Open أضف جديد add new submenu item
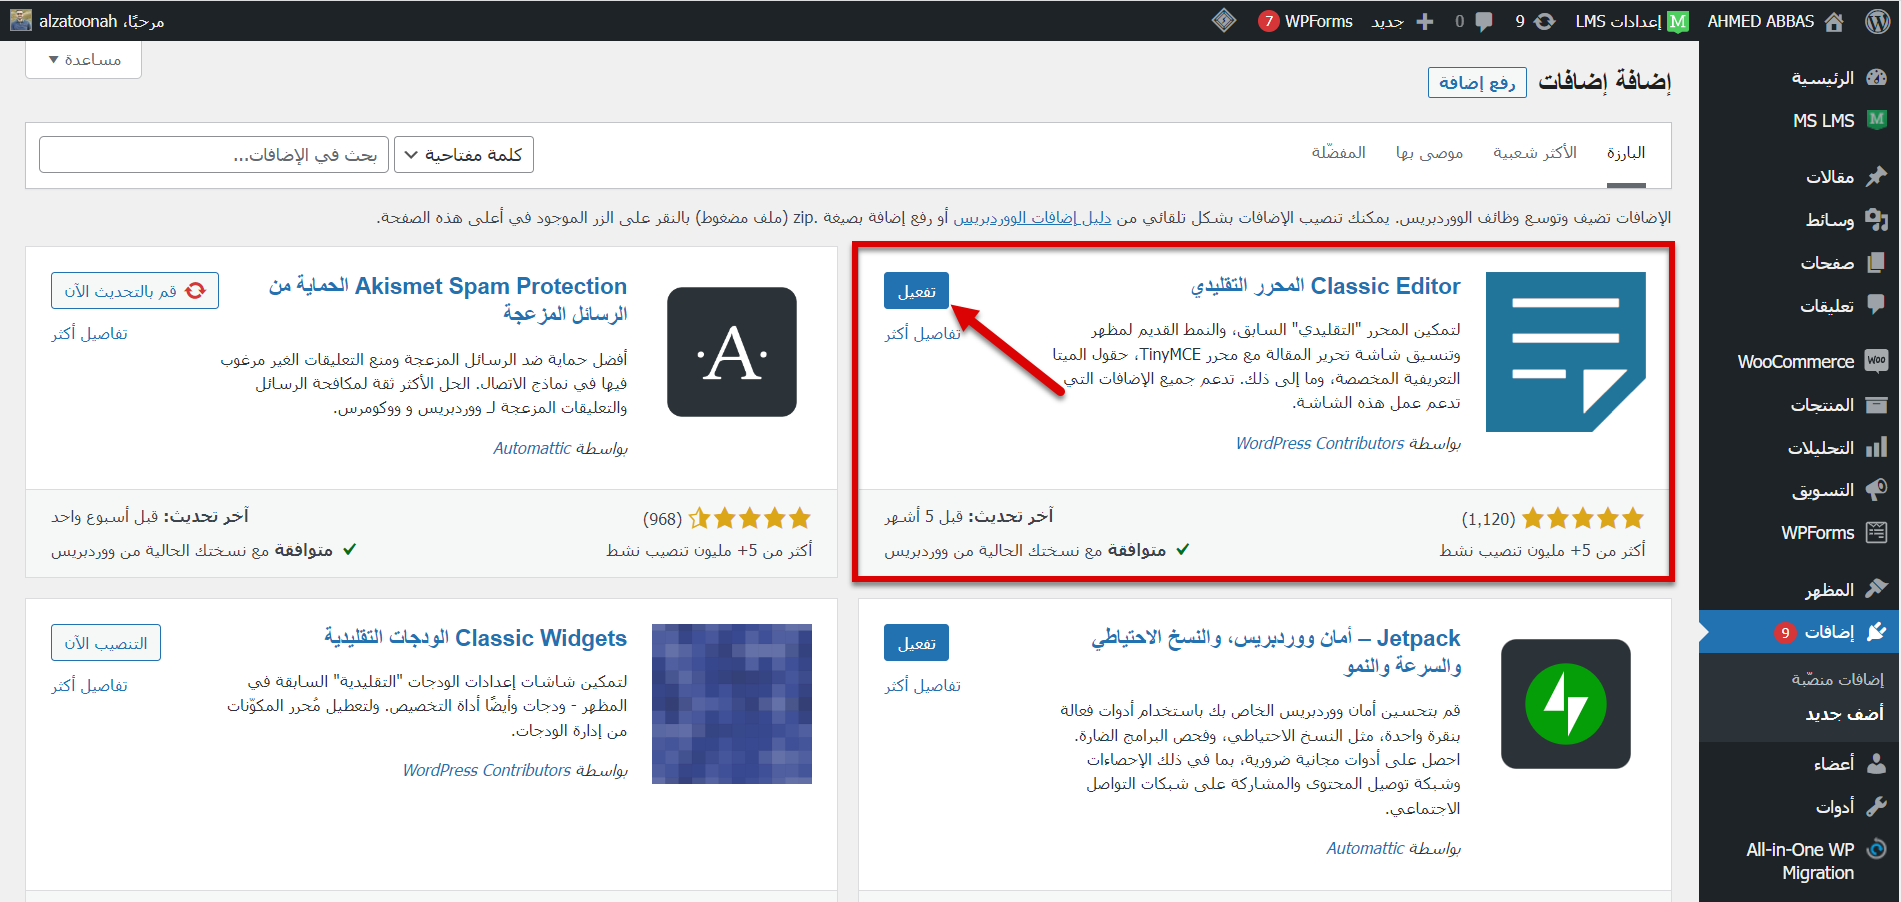 1844,713
